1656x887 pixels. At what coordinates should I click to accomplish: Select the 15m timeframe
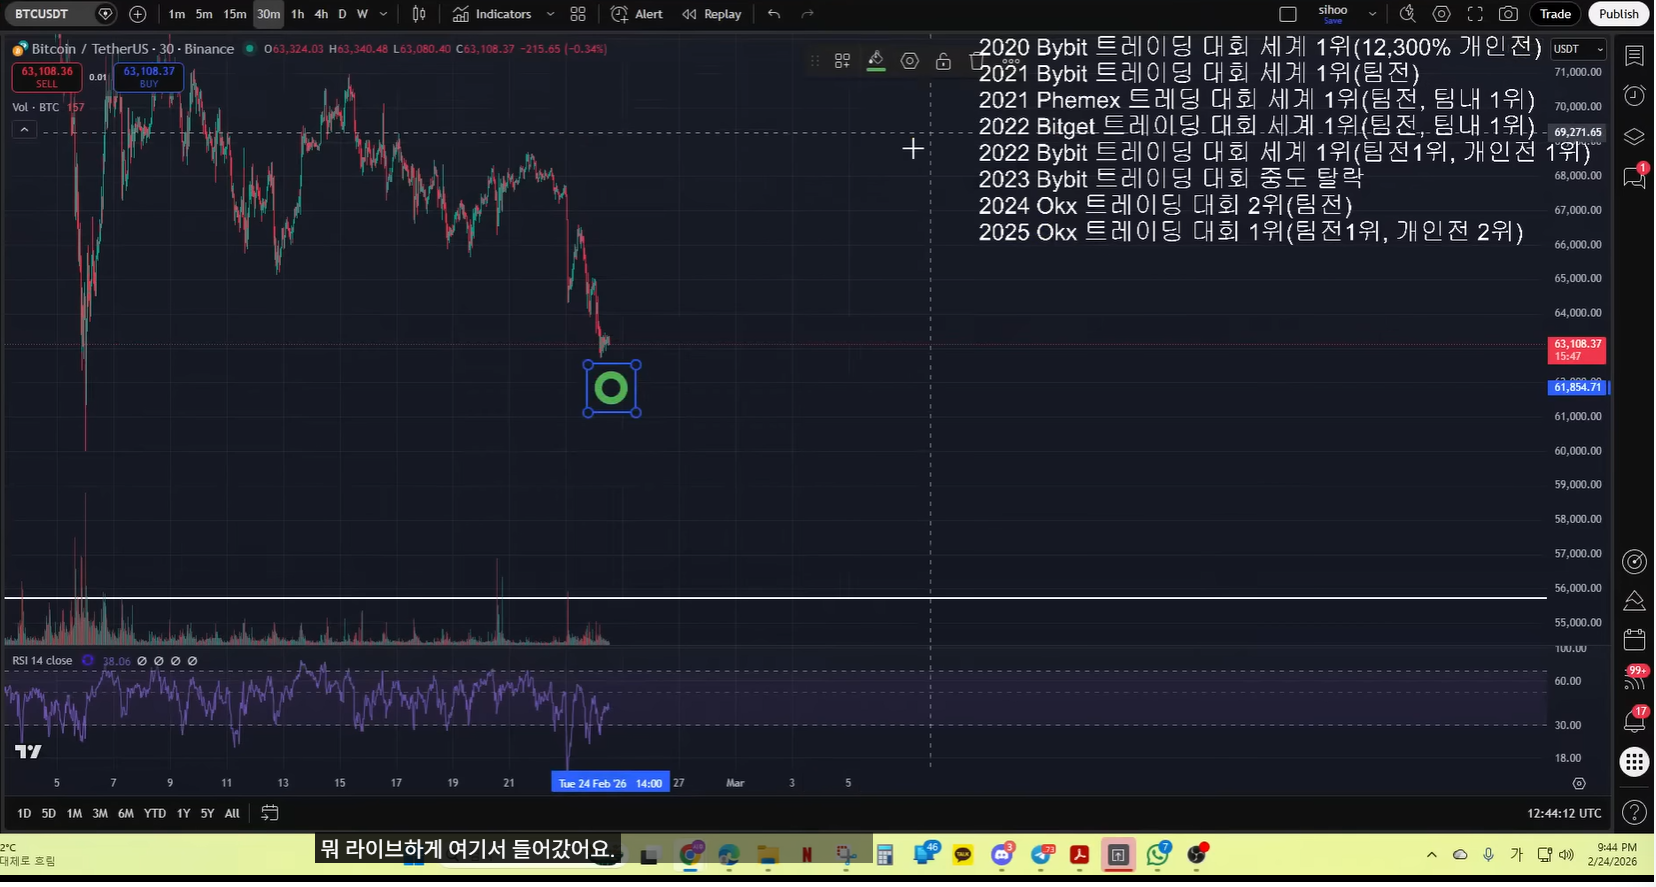point(235,14)
